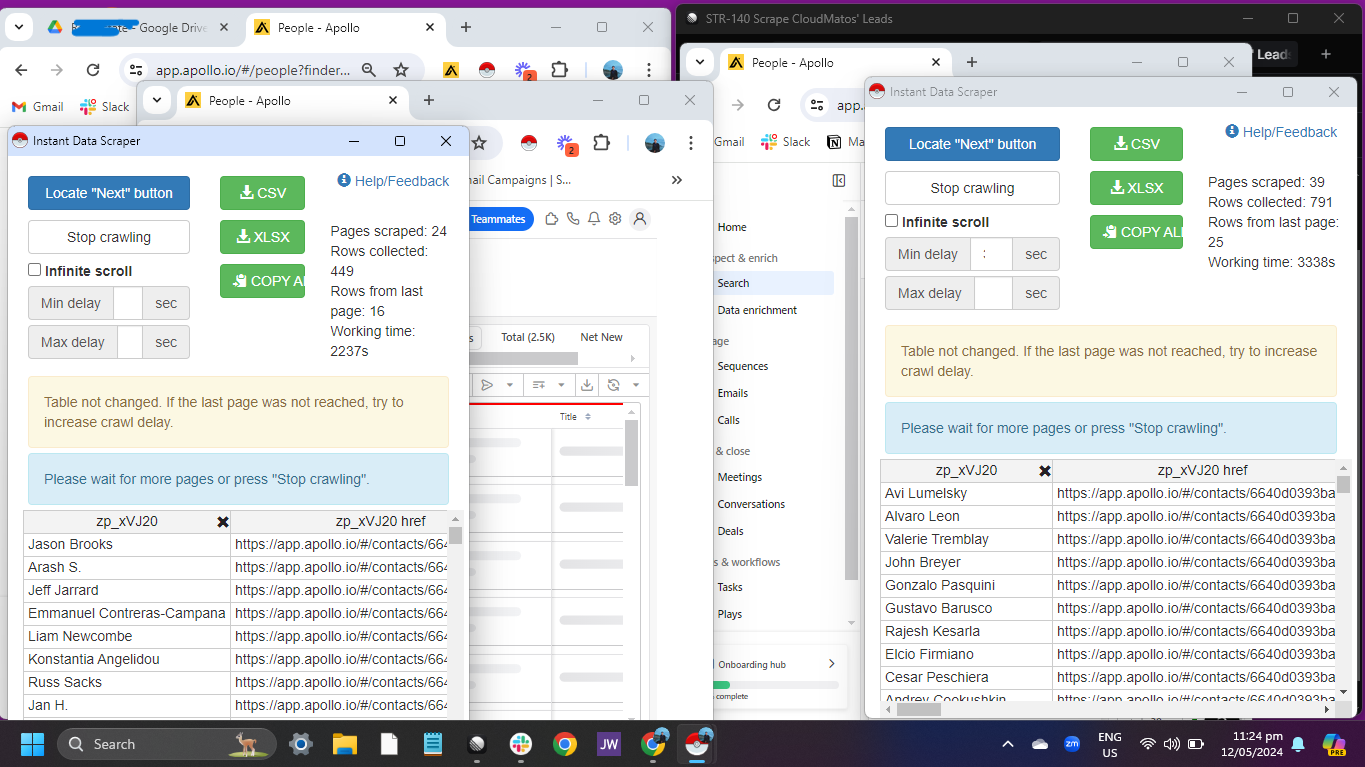1365x767 pixels.
Task: Select the Total (2.5K) tab
Action: pos(527,337)
